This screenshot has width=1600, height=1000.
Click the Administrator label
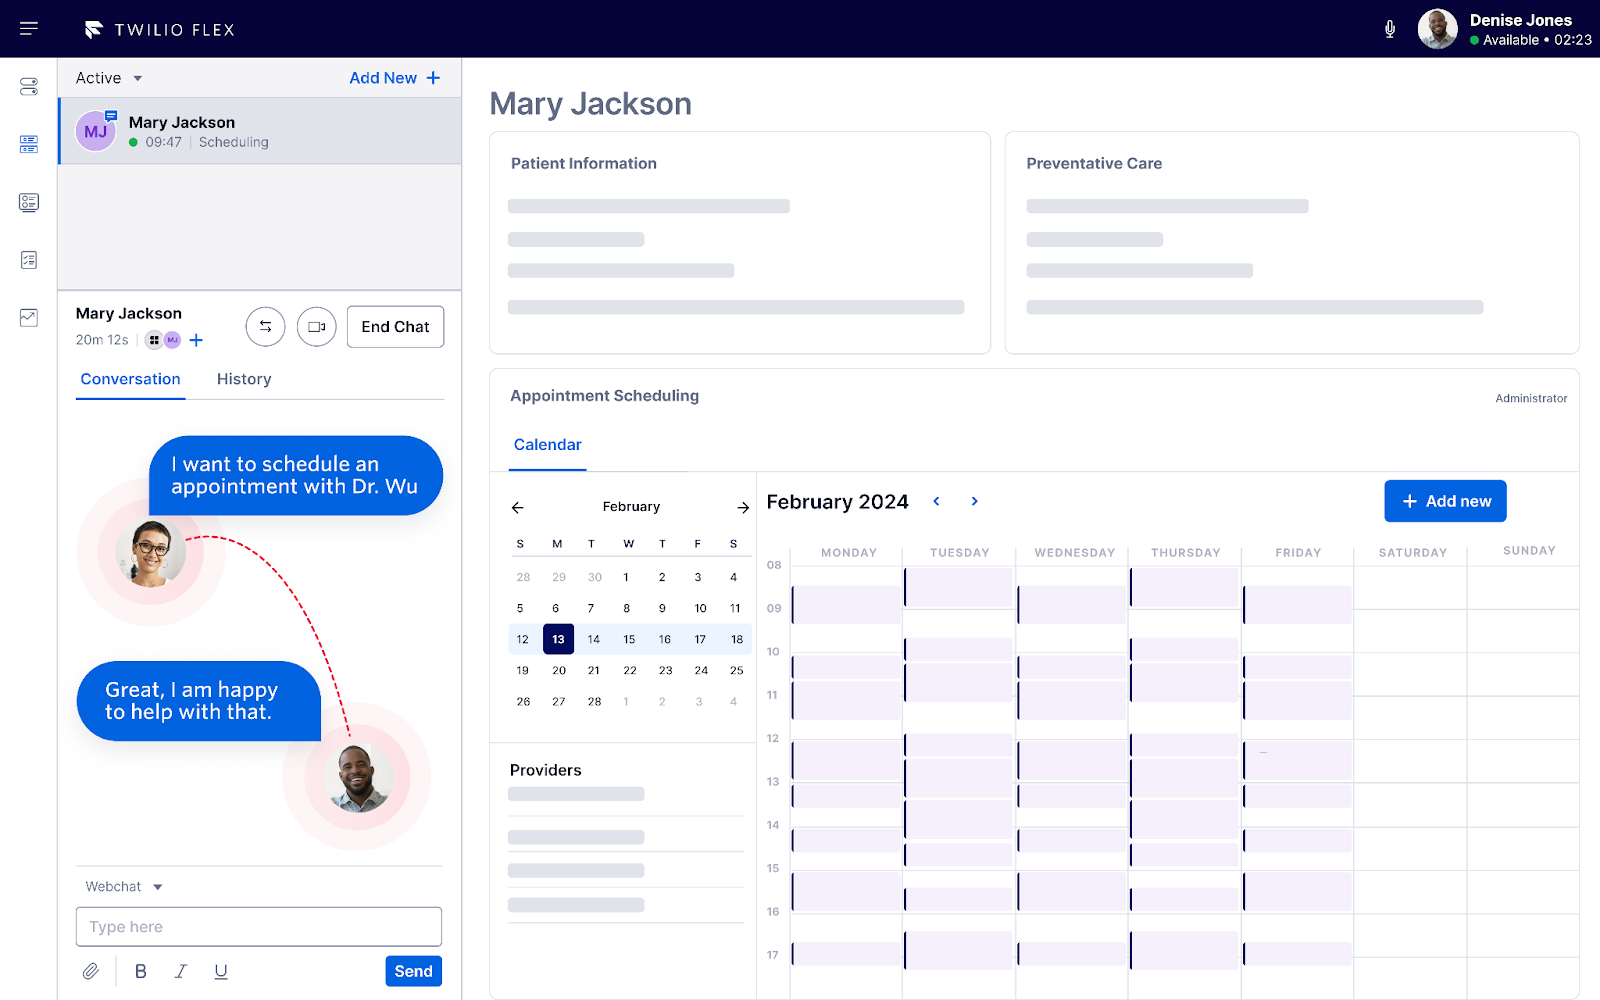[x=1531, y=398]
